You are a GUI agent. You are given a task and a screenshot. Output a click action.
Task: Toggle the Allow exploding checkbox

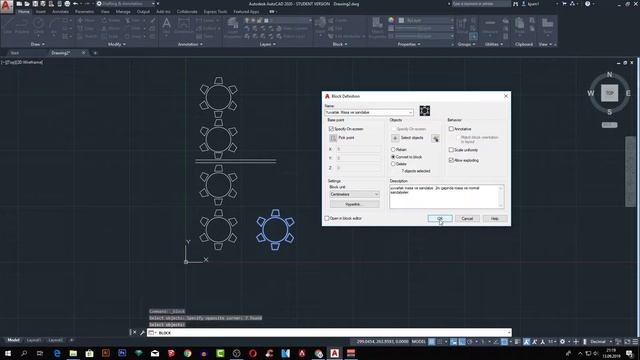(x=451, y=160)
